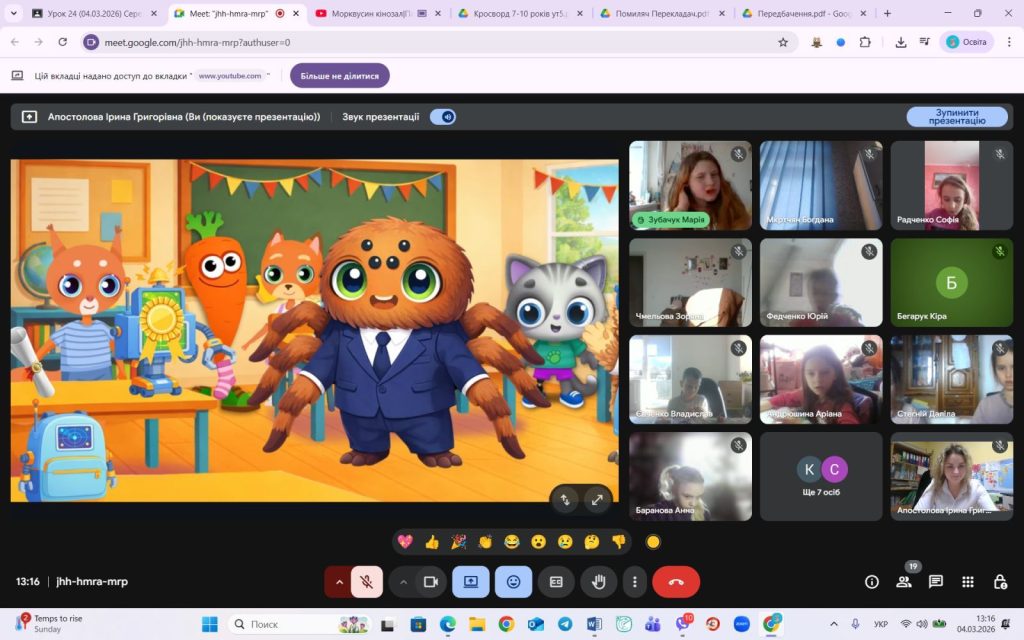
Task: Switch to Урок 24 browser tab
Action: [x=95, y=13]
